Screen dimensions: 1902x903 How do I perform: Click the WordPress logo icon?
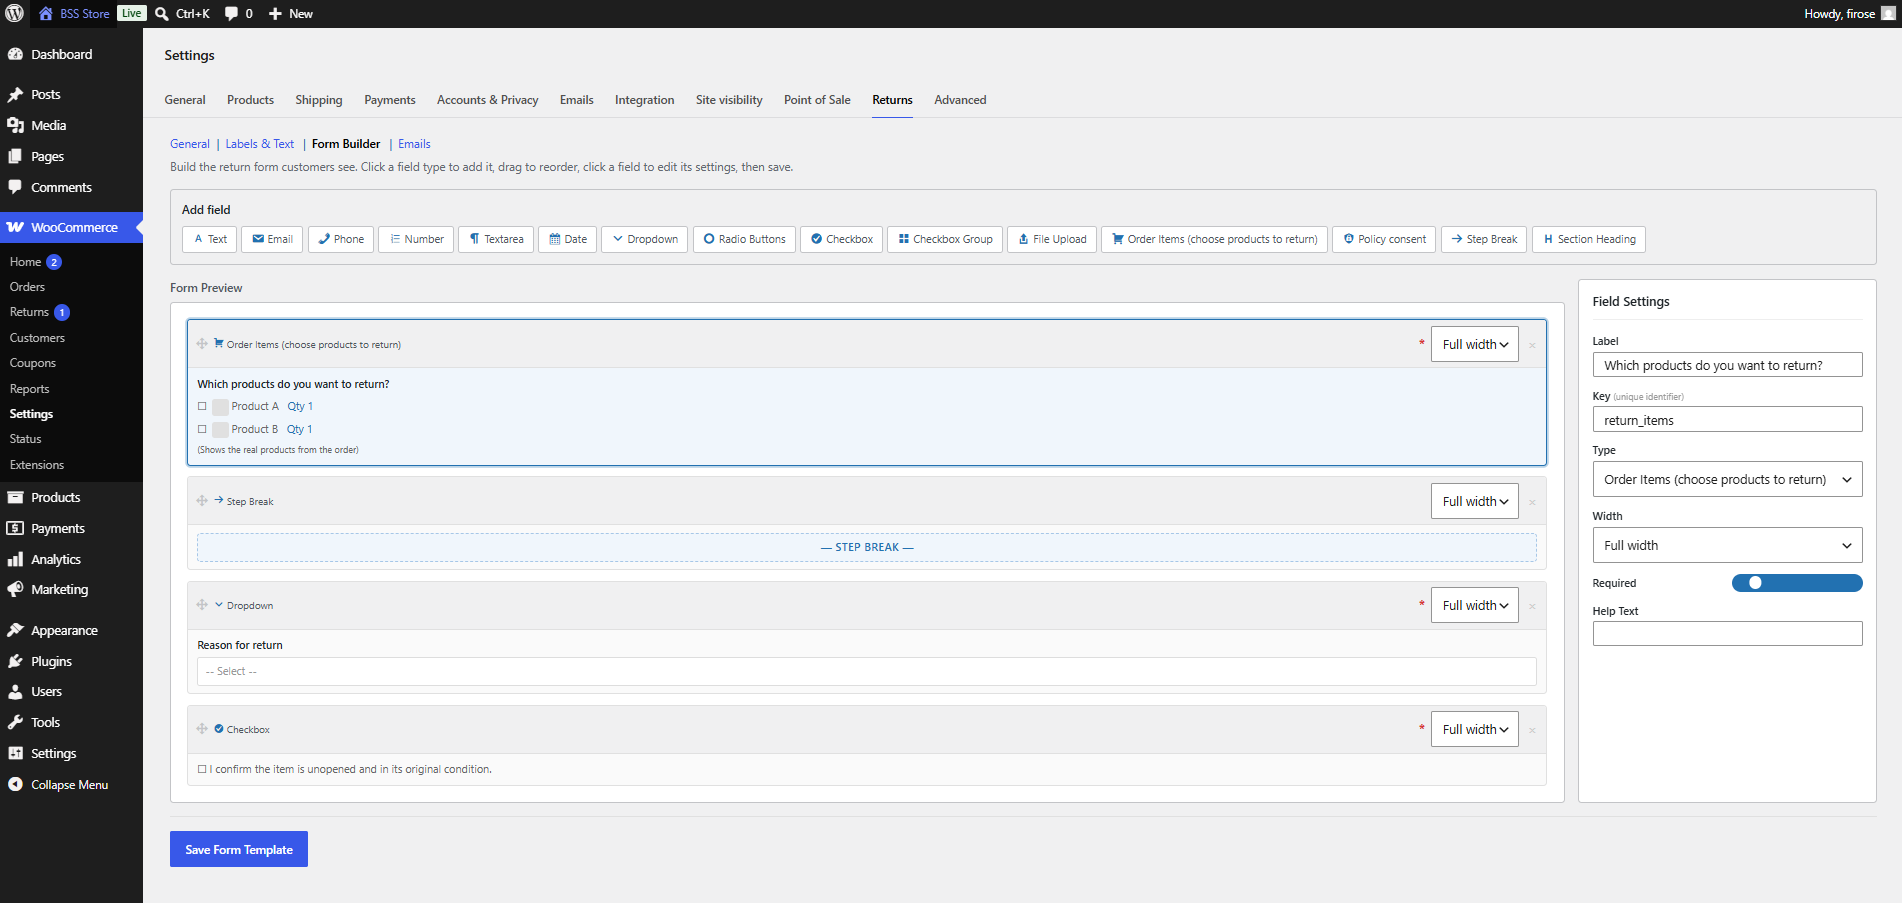[15, 14]
